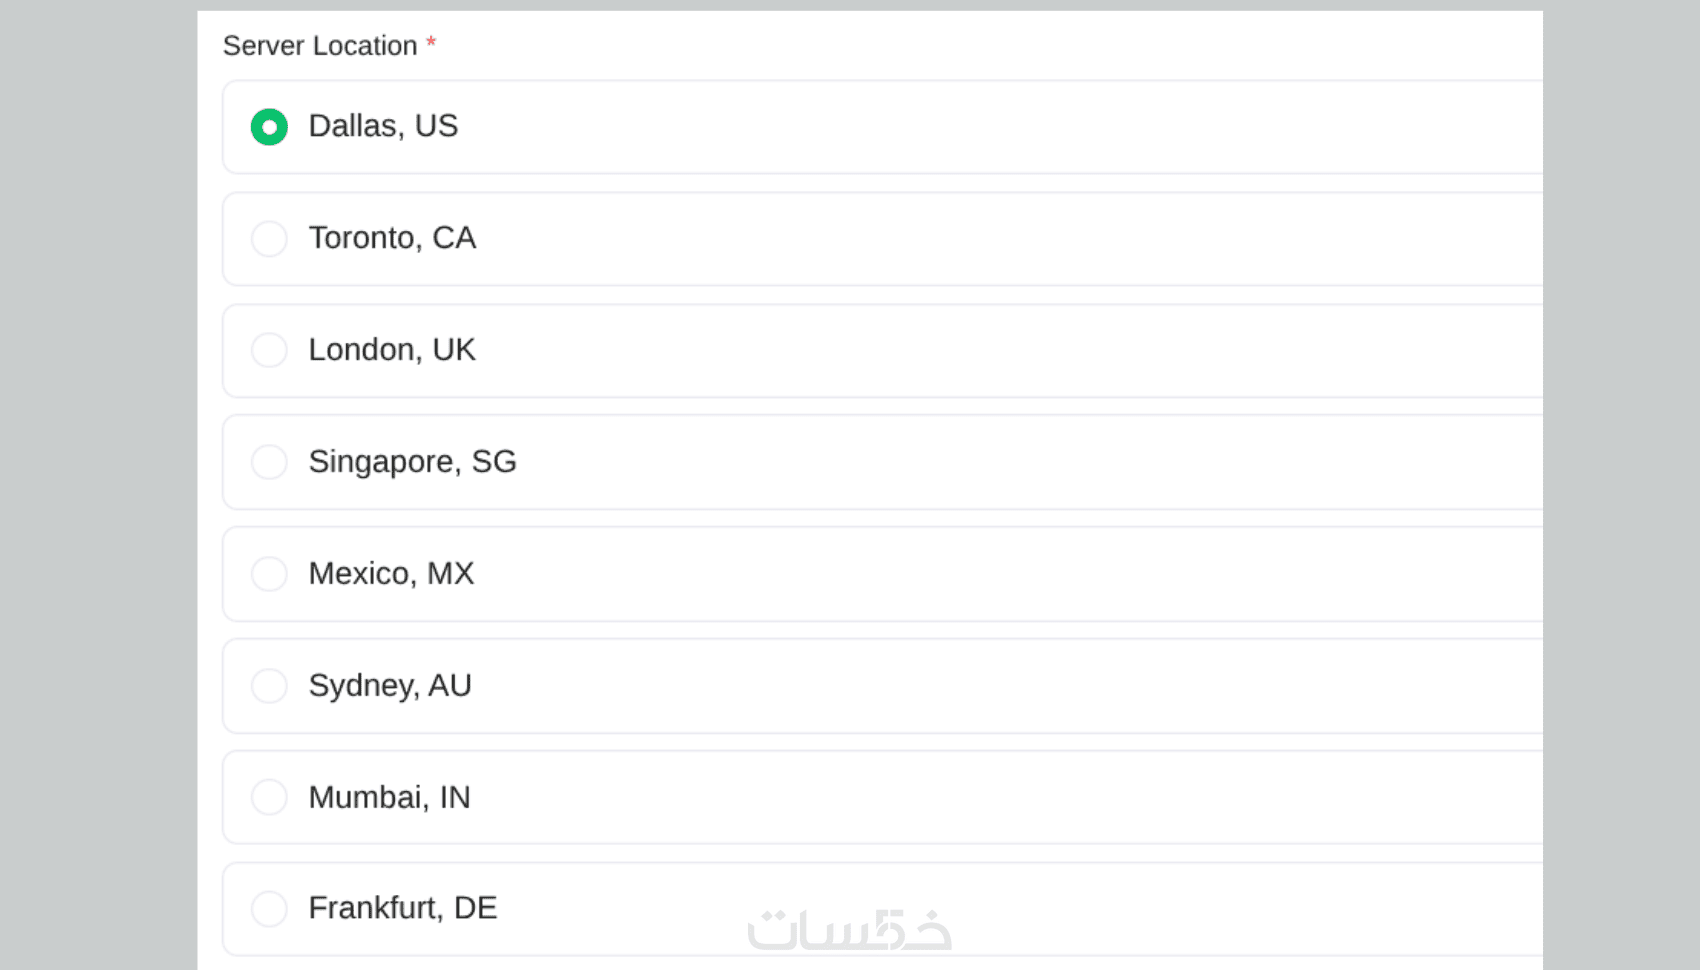Screen dimensions: 1700x970
Task: Click the red required asterisk
Action: [431, 44]
